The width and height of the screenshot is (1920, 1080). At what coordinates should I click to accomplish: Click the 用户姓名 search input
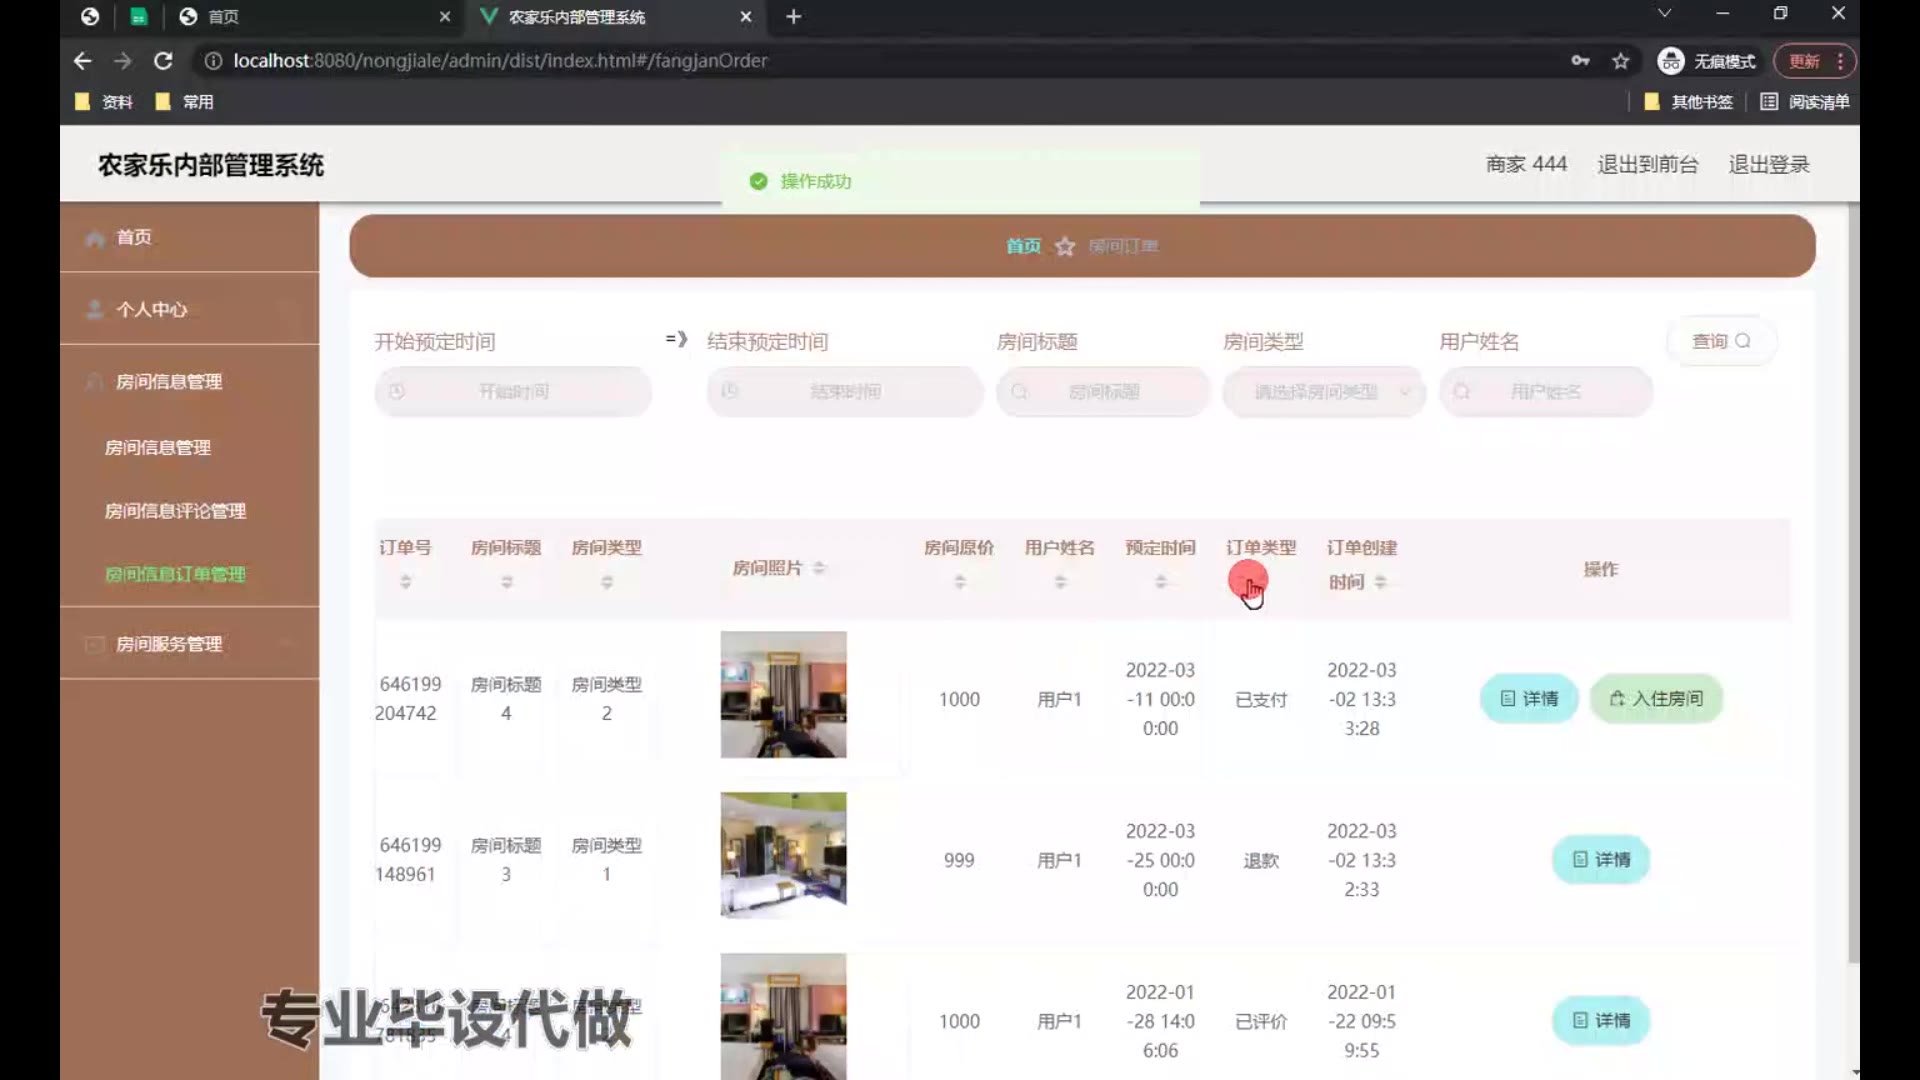click(1546, 392)
